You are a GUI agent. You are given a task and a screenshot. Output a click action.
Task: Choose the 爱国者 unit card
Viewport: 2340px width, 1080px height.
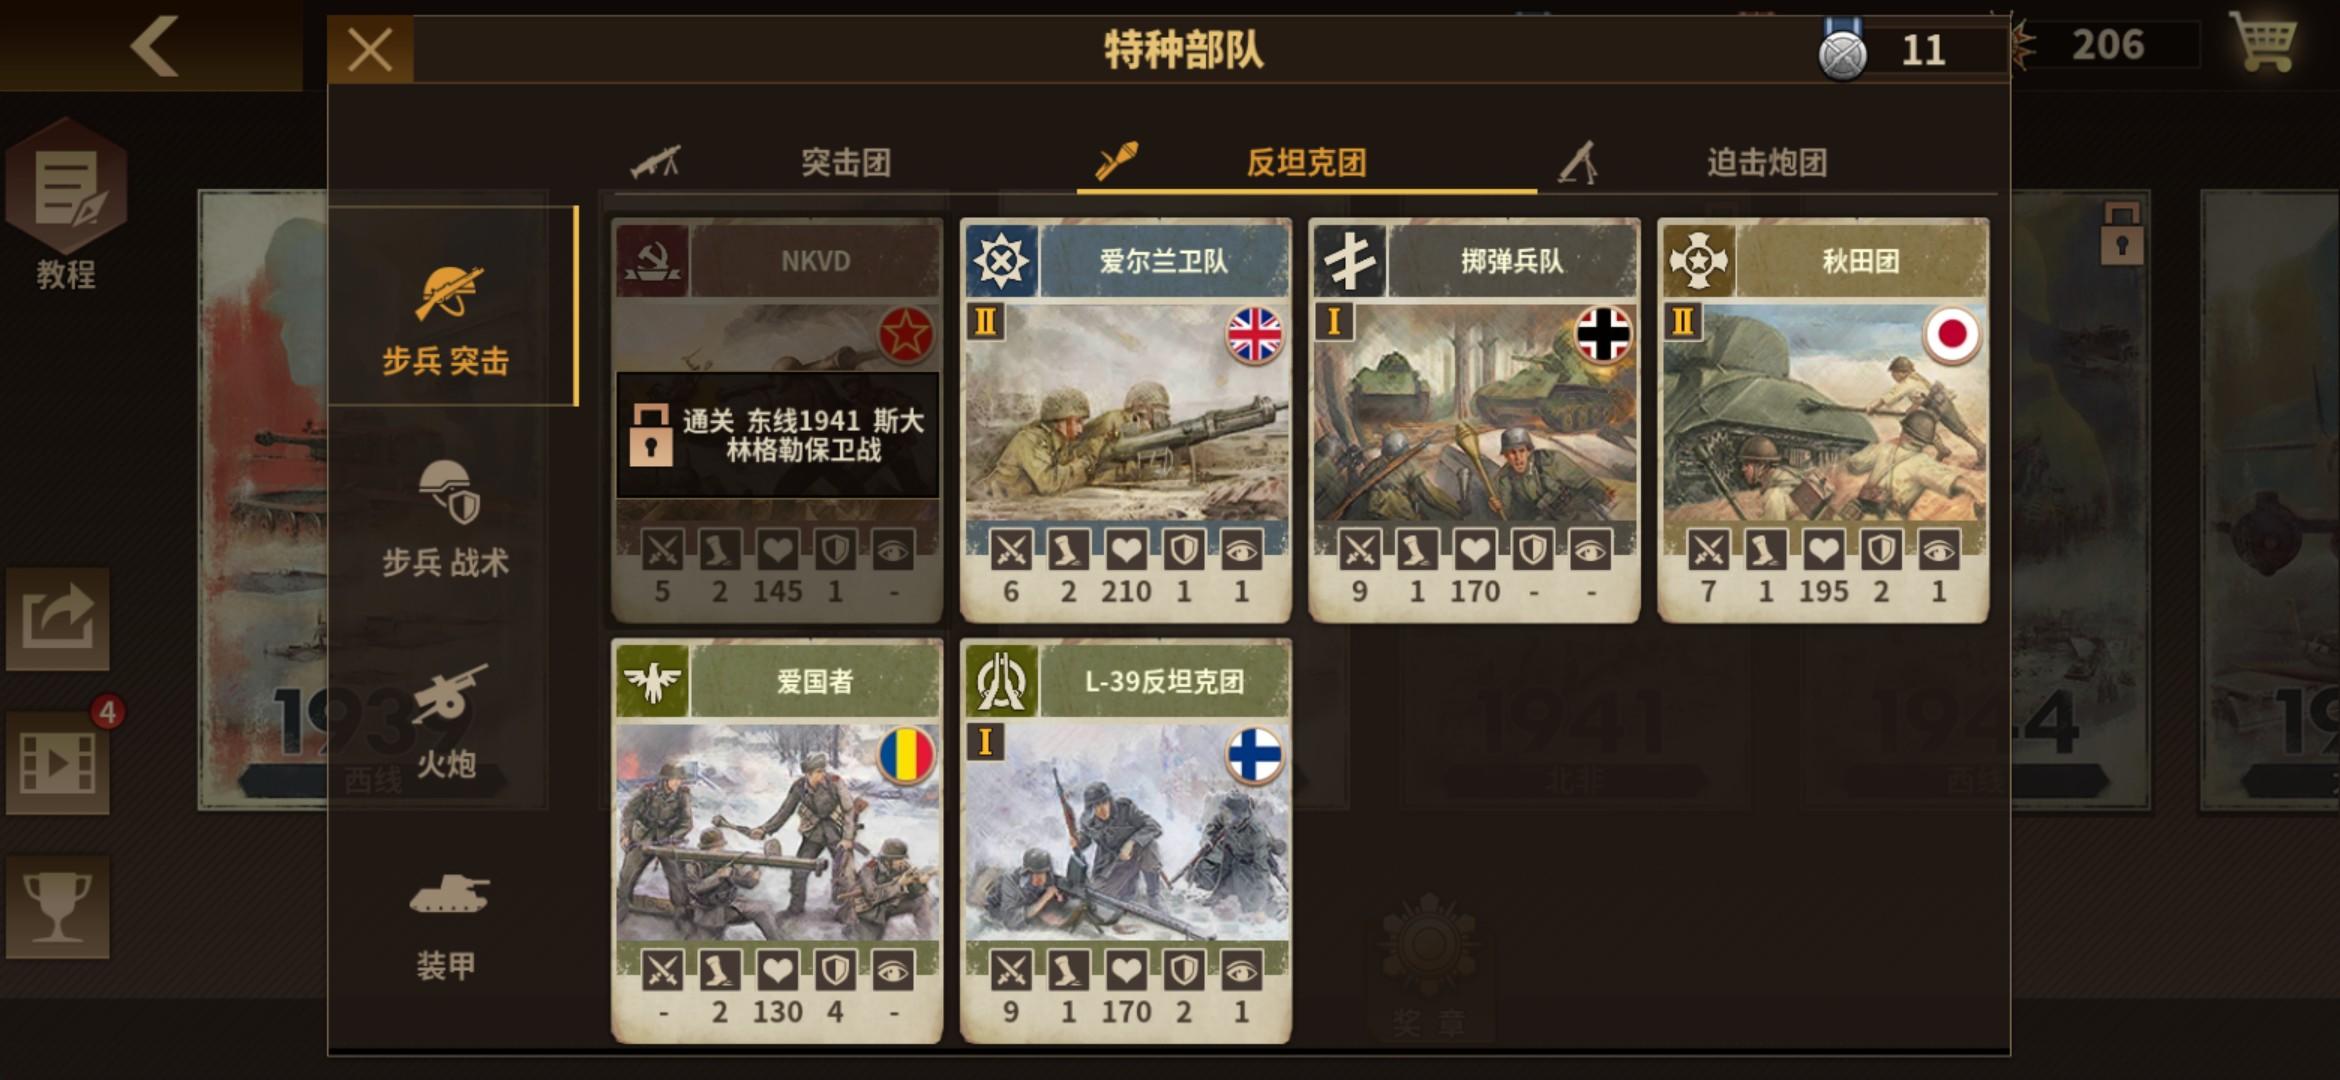[777, 841]
